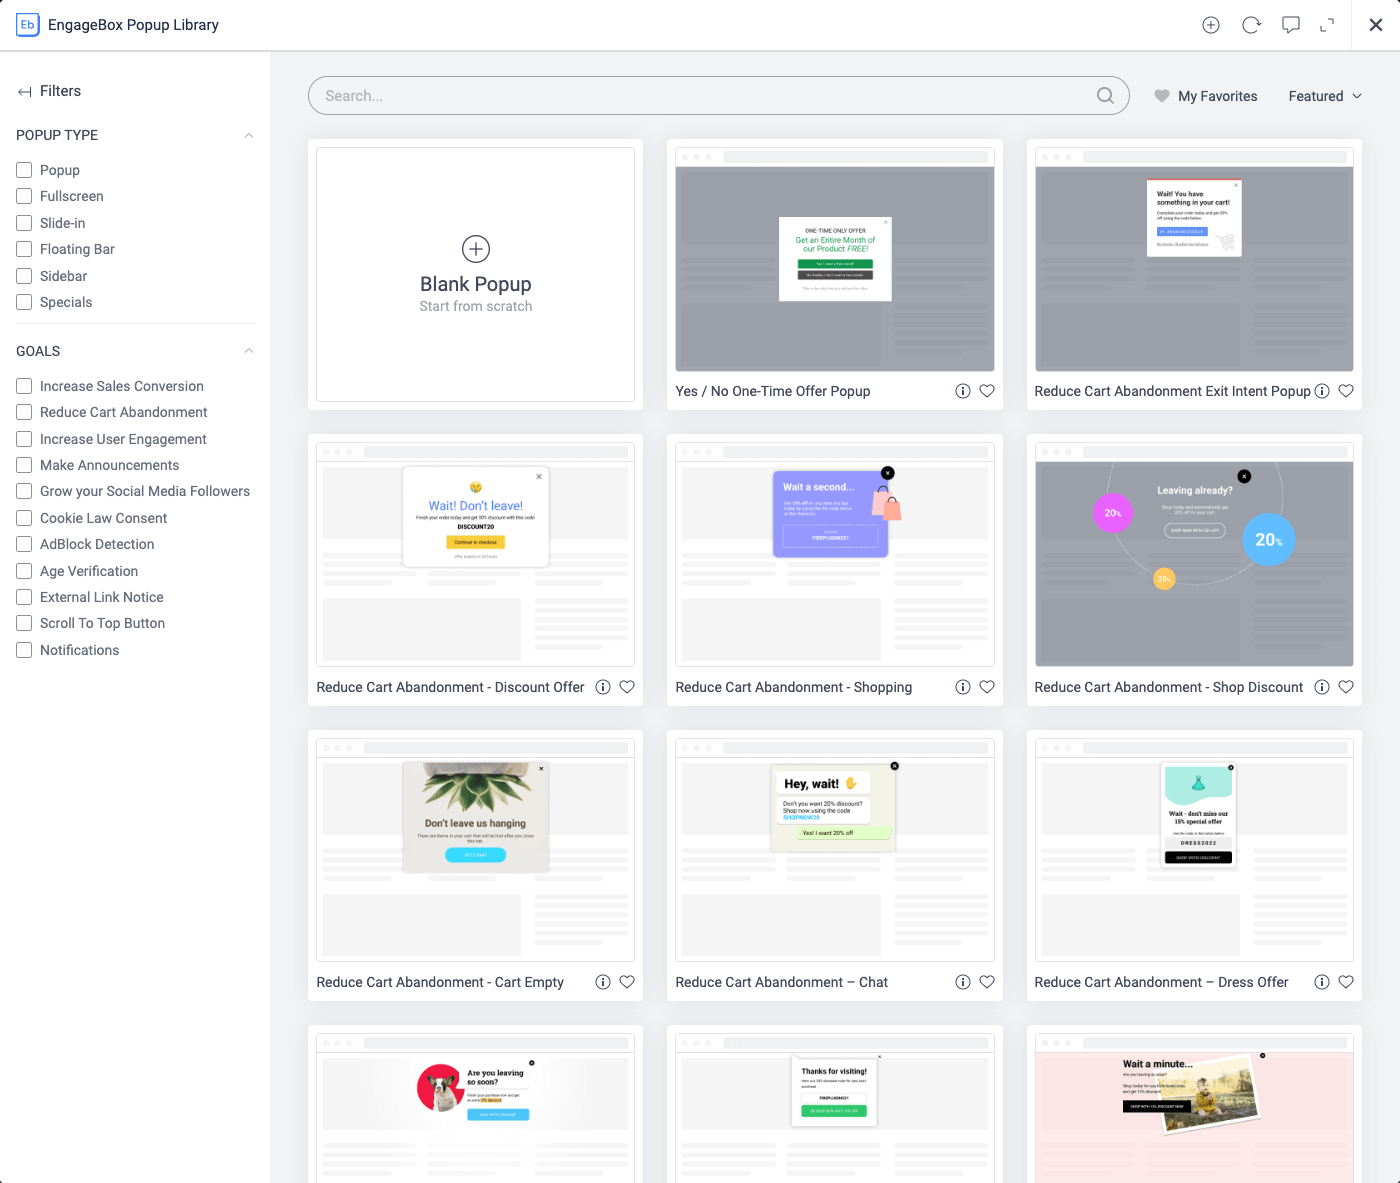The width and height of the screenshot is (1400, 1183).
Task: Open the Chat template preview
Action: point(835,850)
